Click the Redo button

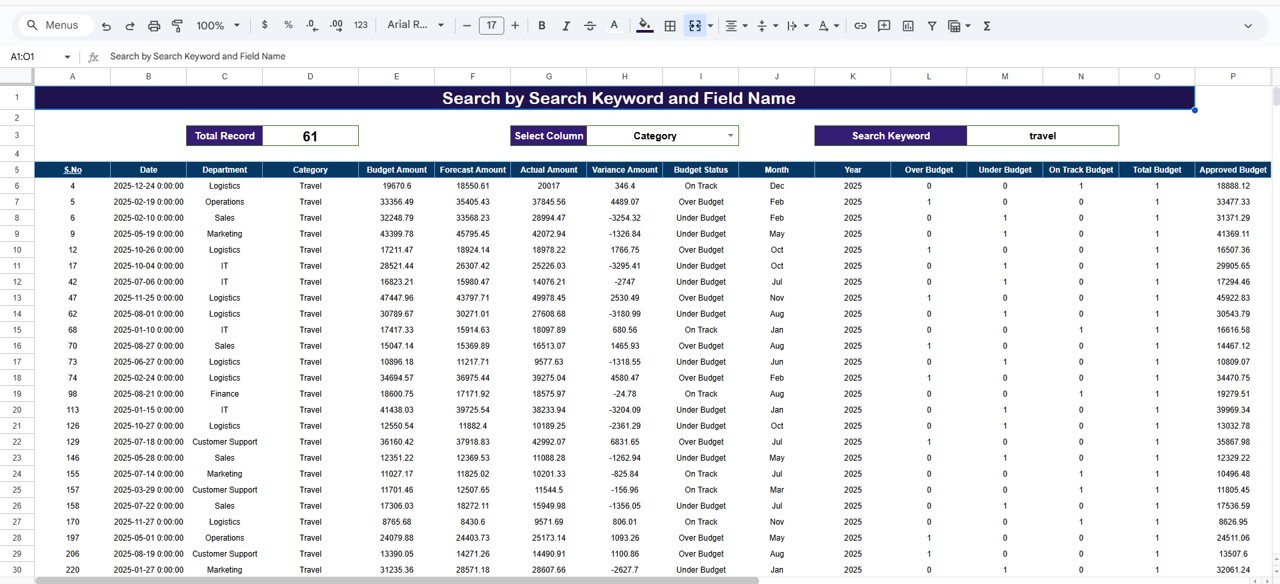[128, 25]
